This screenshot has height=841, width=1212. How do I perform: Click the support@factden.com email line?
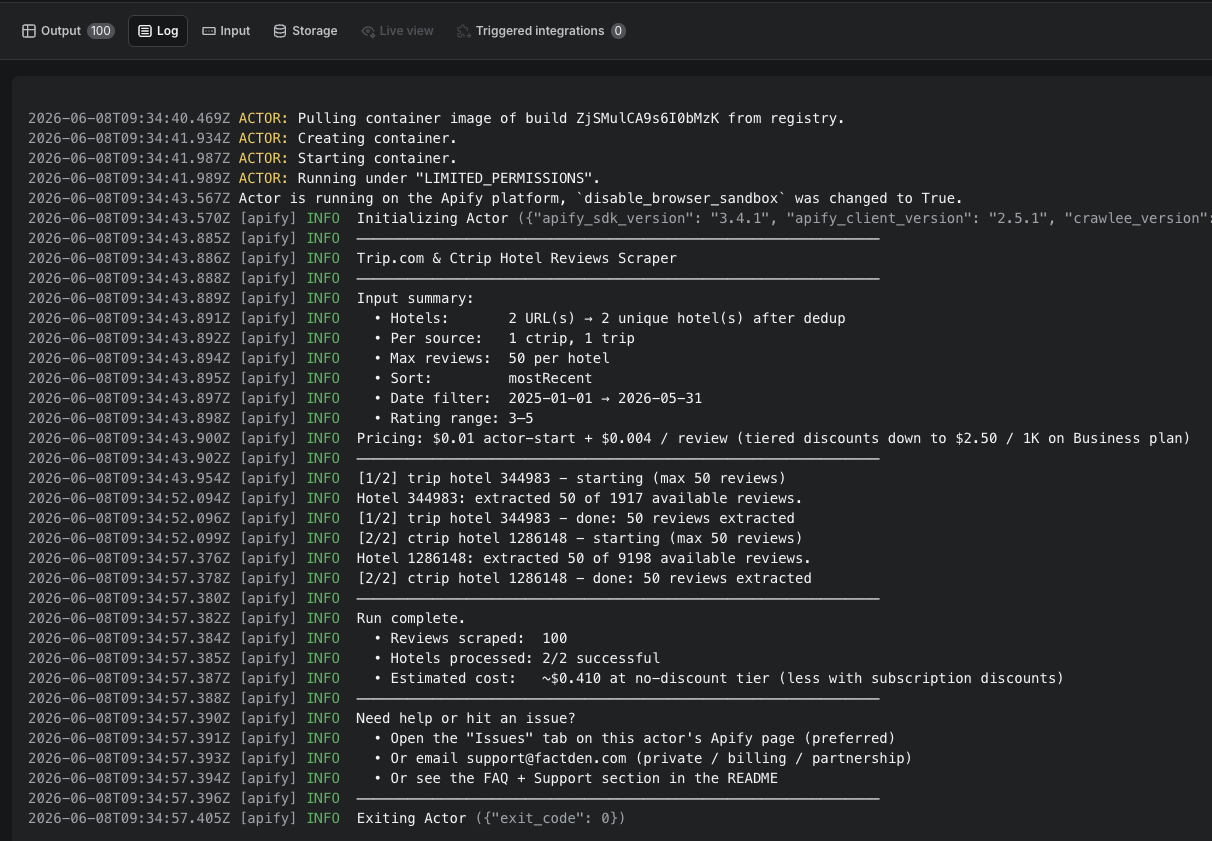(x=470, y=758)
